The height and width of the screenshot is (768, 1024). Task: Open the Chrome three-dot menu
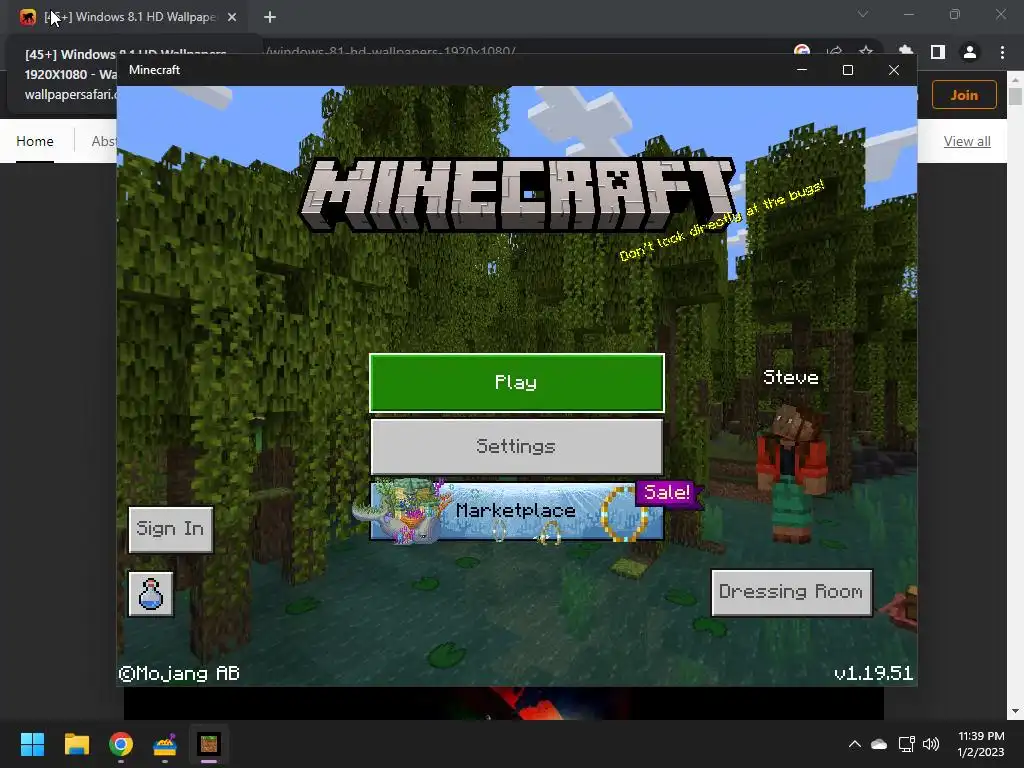(x=1002, y=52)
